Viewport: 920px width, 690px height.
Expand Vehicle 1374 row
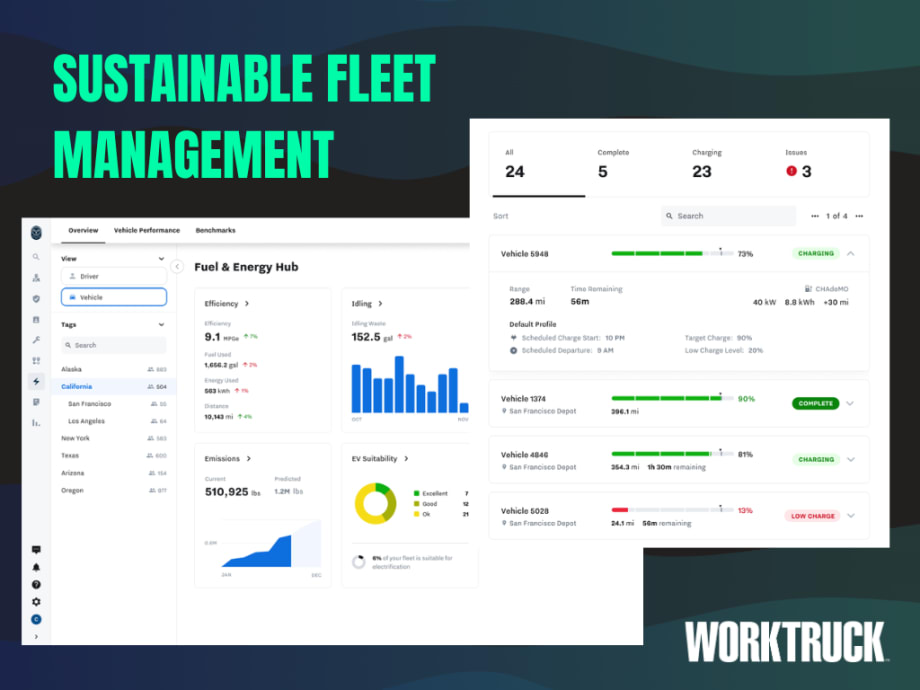pyautogui.click(x=851, y=403)
